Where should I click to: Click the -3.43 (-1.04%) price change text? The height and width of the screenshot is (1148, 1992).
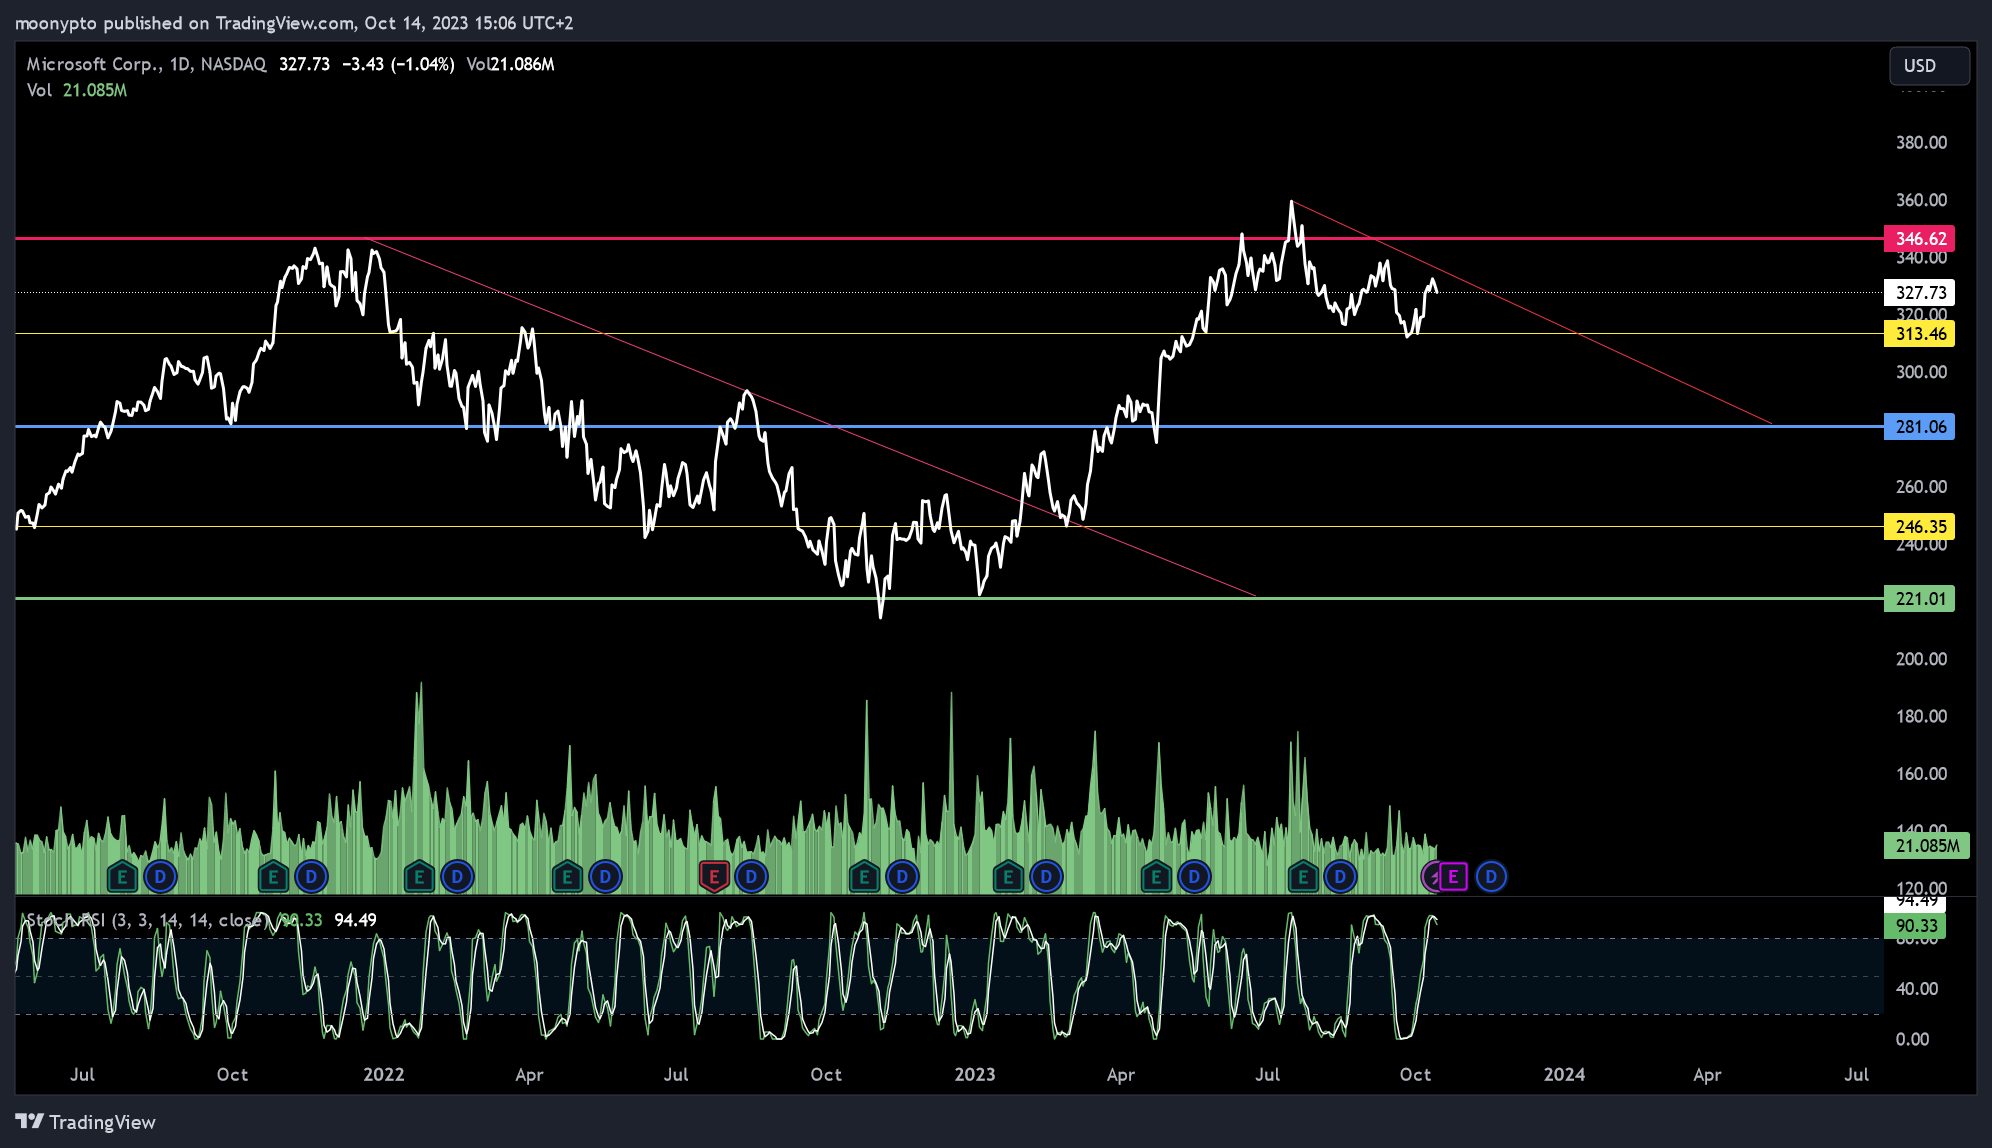point(398,64)
